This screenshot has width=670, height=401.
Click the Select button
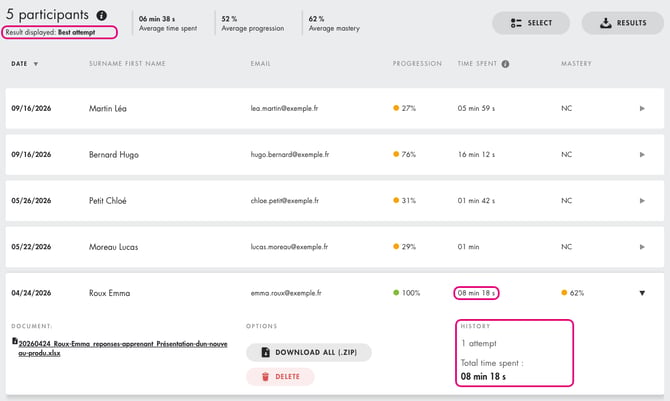click(531, 23)
